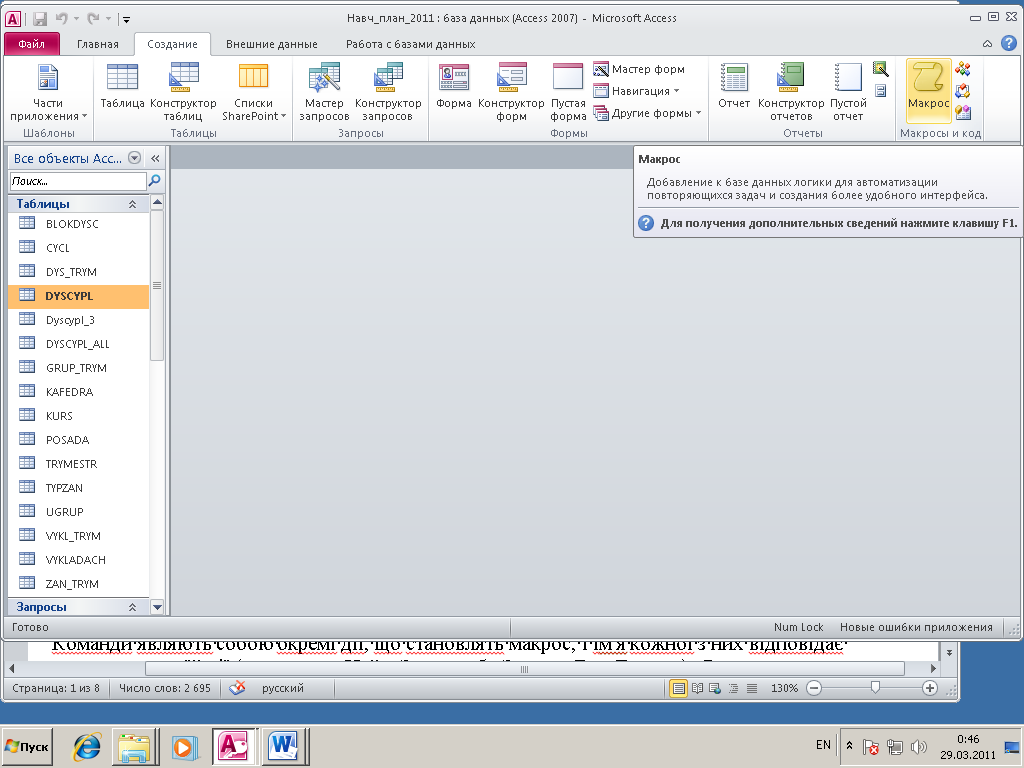Switch to Внешние данные tab
1024x768 pixels.
(x=272, y=44)
